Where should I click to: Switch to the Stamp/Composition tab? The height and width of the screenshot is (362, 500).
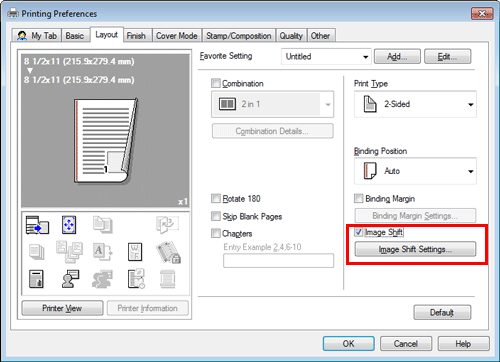pos(239,36)
